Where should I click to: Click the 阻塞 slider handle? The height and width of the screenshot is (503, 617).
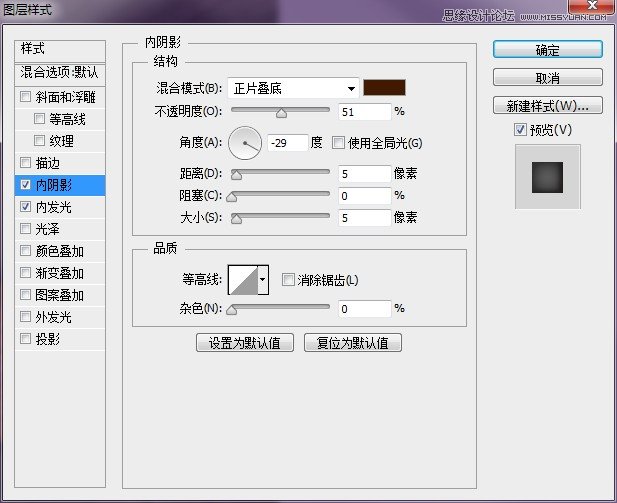click(231, 197)
